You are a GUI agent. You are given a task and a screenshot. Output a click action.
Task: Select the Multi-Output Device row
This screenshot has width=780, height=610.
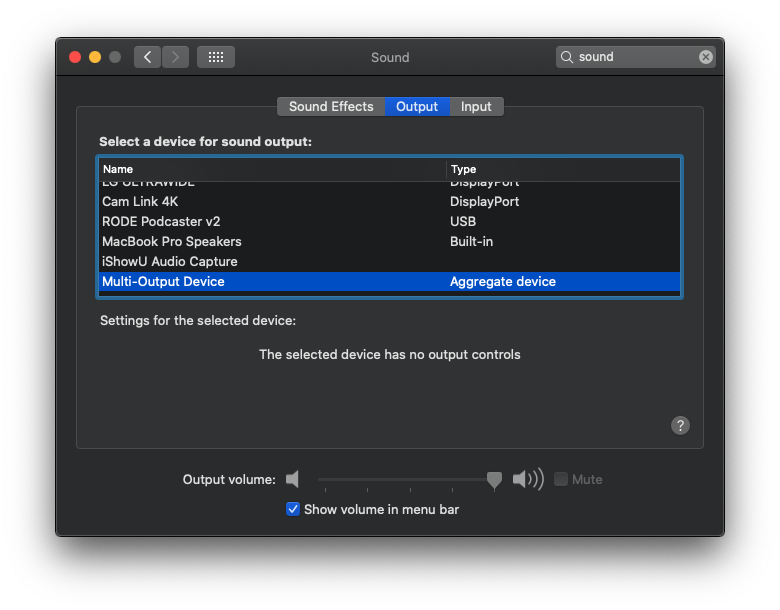coord(389,282)
